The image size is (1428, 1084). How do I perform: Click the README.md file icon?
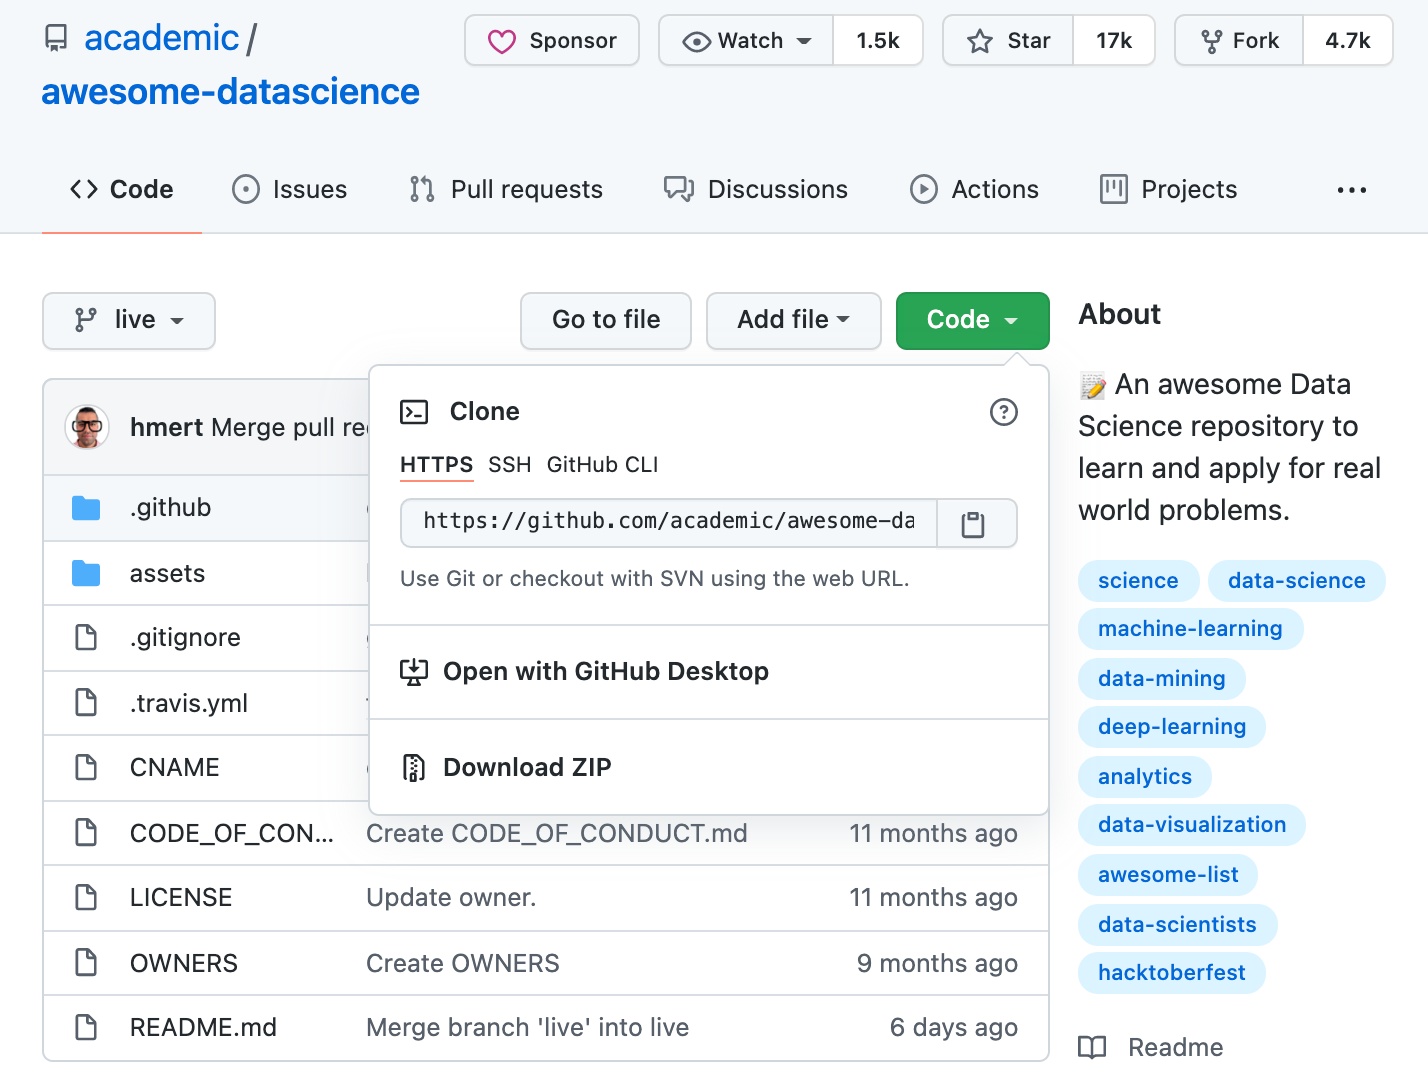(x=86, y=1027)
